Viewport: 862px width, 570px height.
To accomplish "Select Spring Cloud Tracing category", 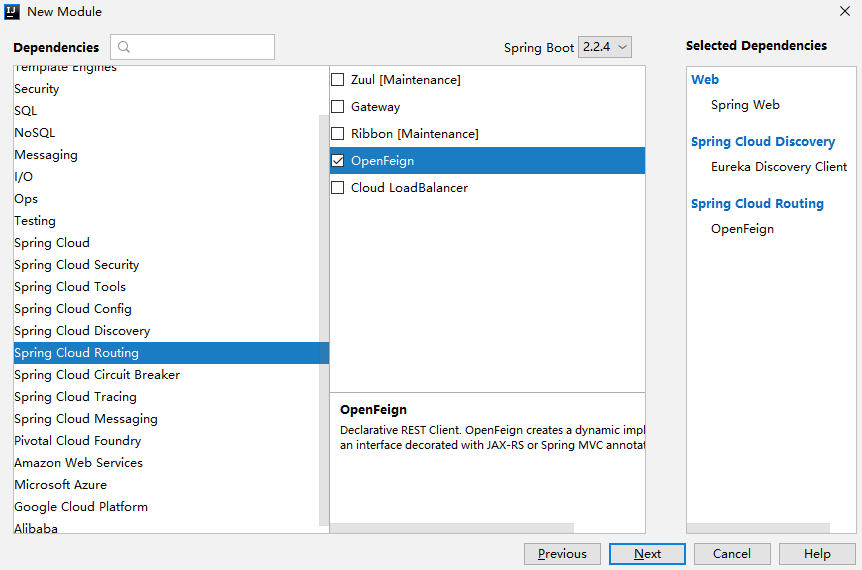I will (171, 396).
